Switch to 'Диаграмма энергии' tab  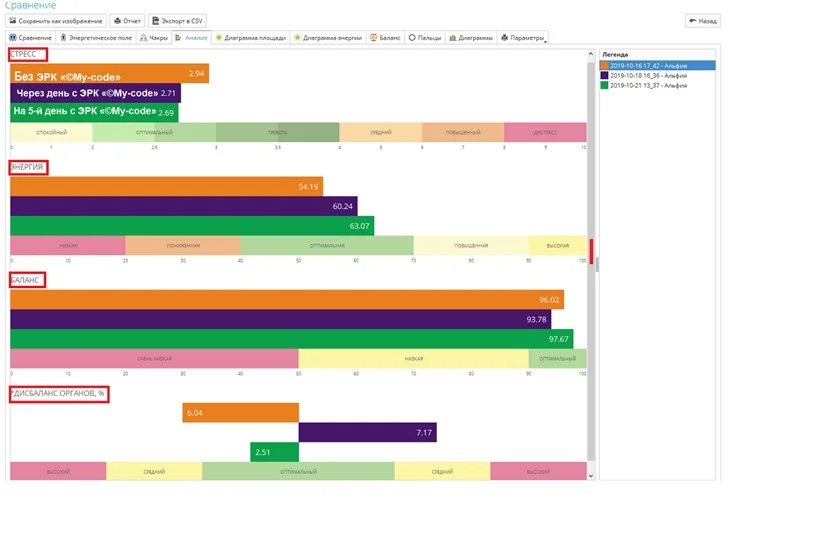tap(328, 38)
